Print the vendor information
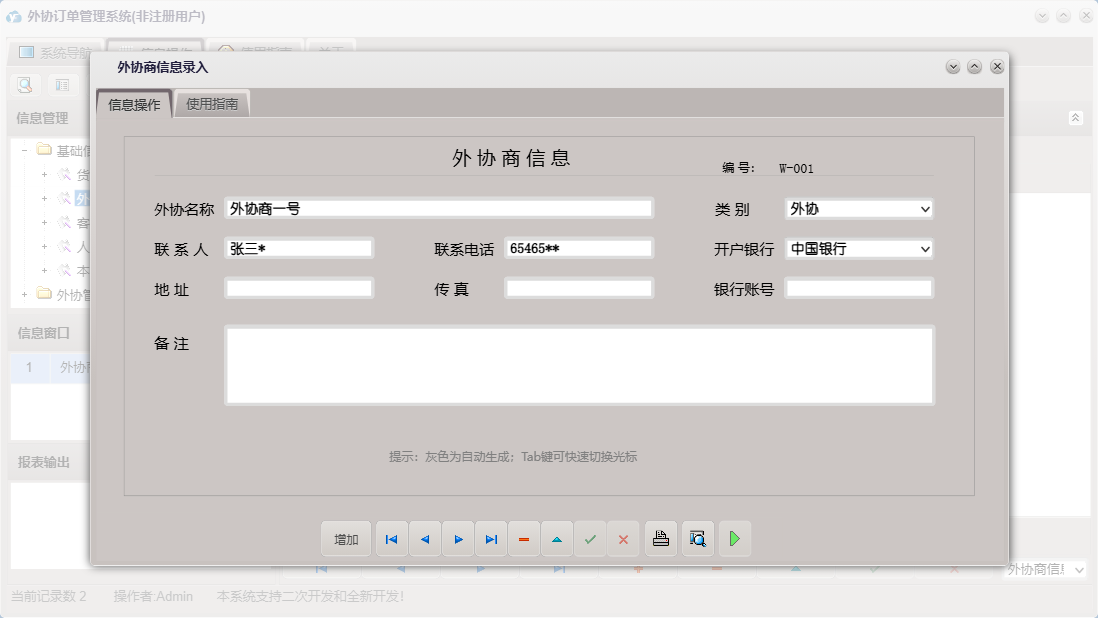Screen dimensions: 1098x618 (660, 539)
